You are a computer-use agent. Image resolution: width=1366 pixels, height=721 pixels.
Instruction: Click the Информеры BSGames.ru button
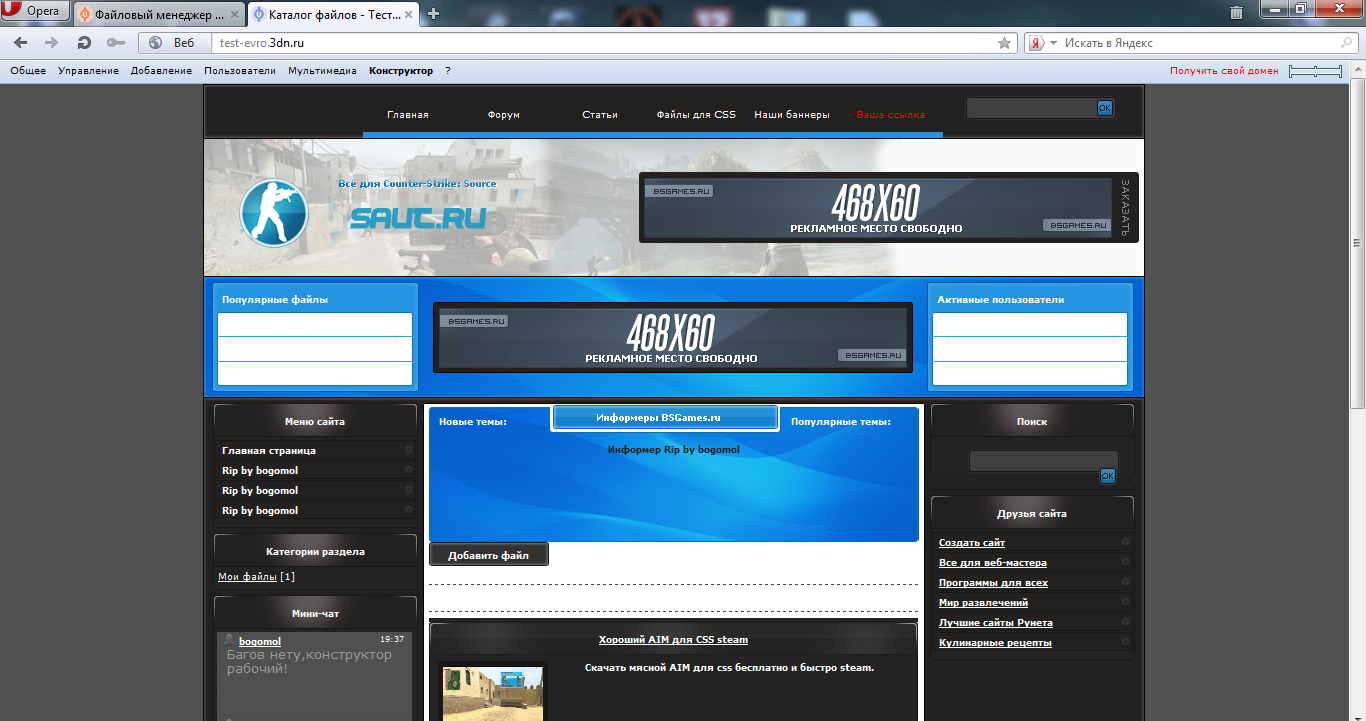[x=665, y=418]
